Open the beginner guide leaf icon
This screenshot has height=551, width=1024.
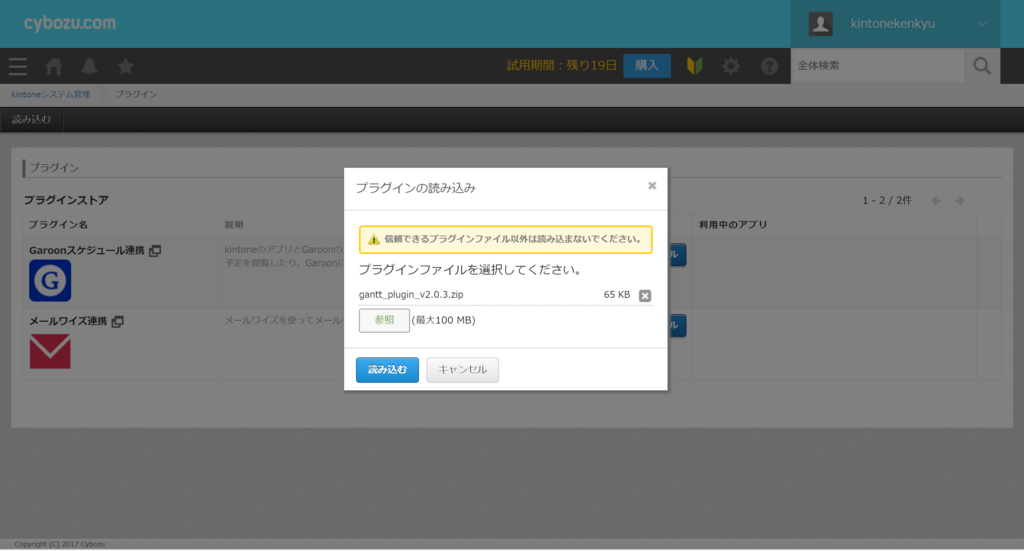pos(695,65)
